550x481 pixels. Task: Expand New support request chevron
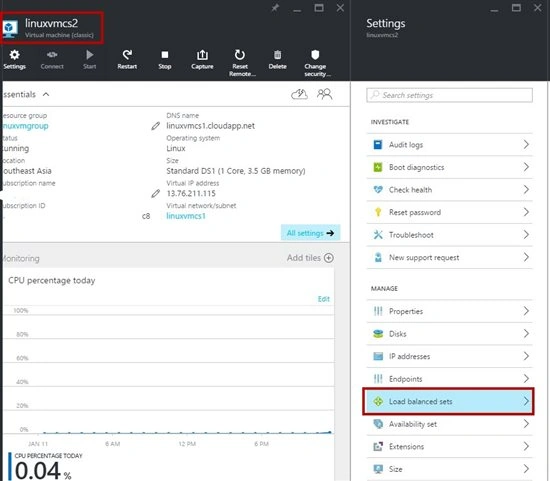(526, 257)
